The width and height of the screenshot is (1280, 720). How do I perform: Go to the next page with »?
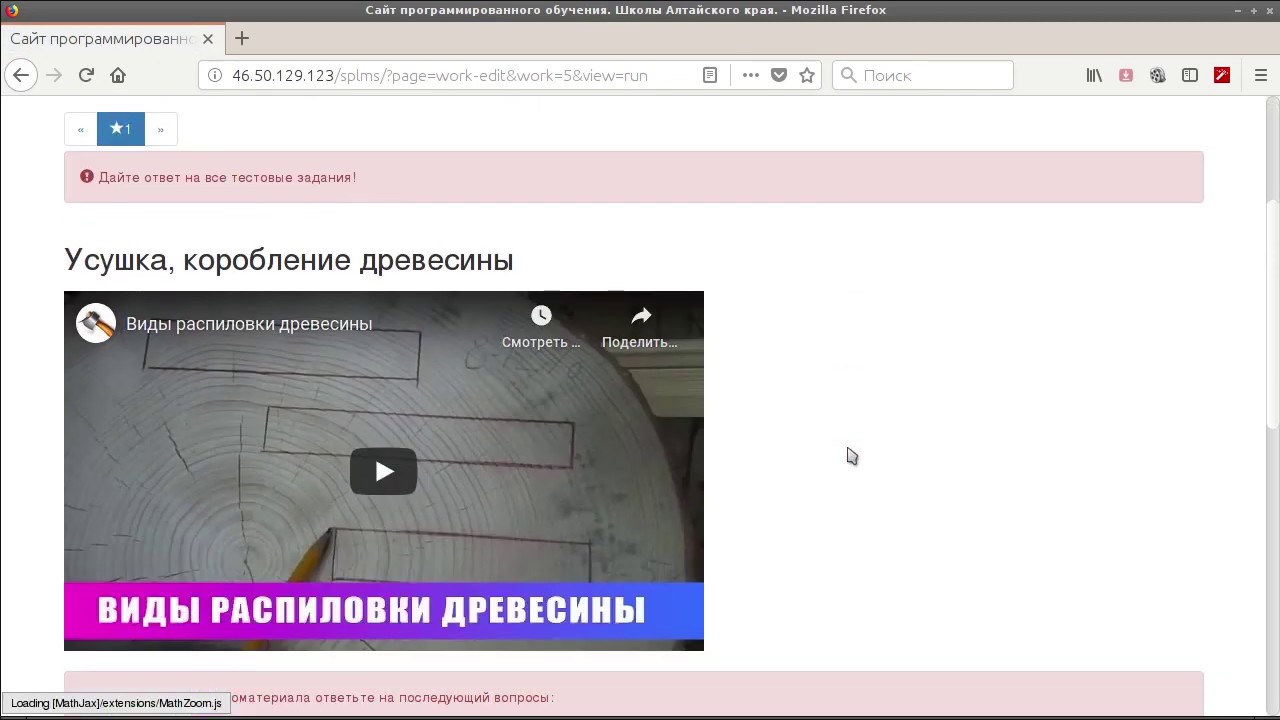coord(160,129)
